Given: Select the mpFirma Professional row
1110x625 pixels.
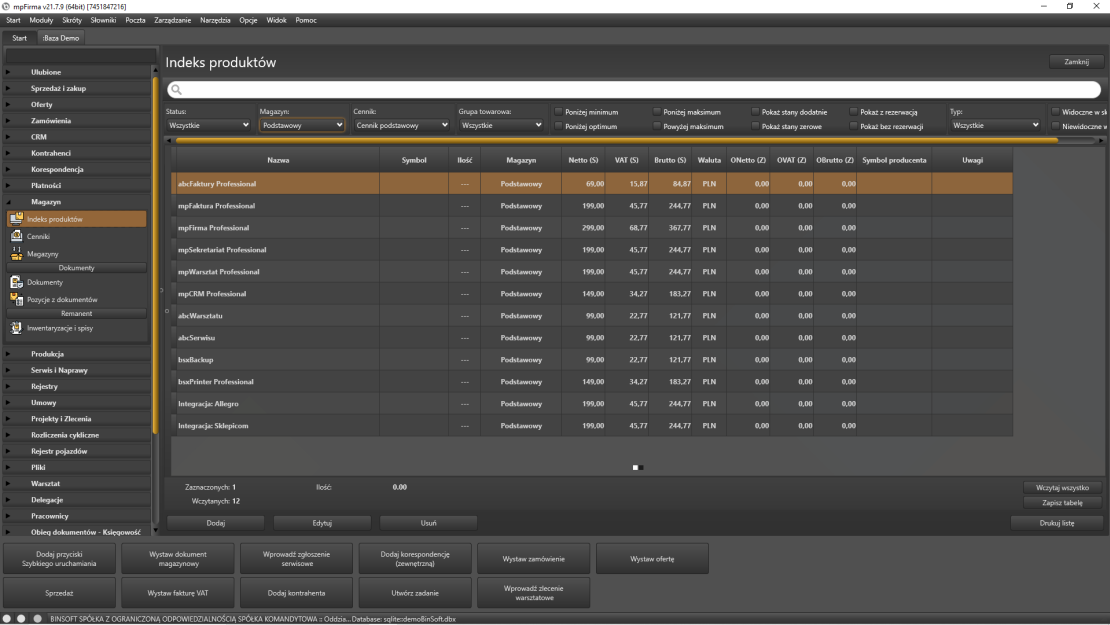Looking at the screenshot, I should tap(592, 228).
